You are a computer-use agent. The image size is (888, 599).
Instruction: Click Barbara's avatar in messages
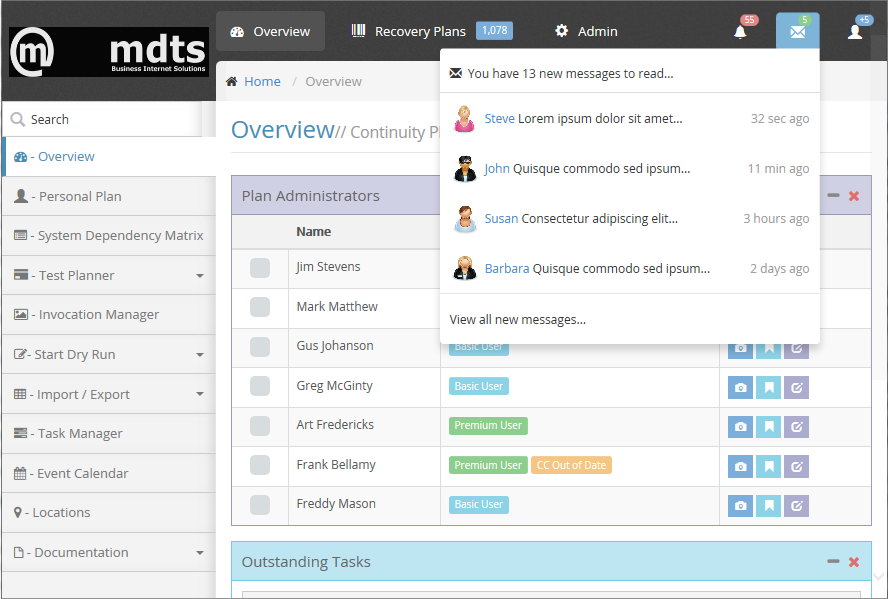(464, 268)
